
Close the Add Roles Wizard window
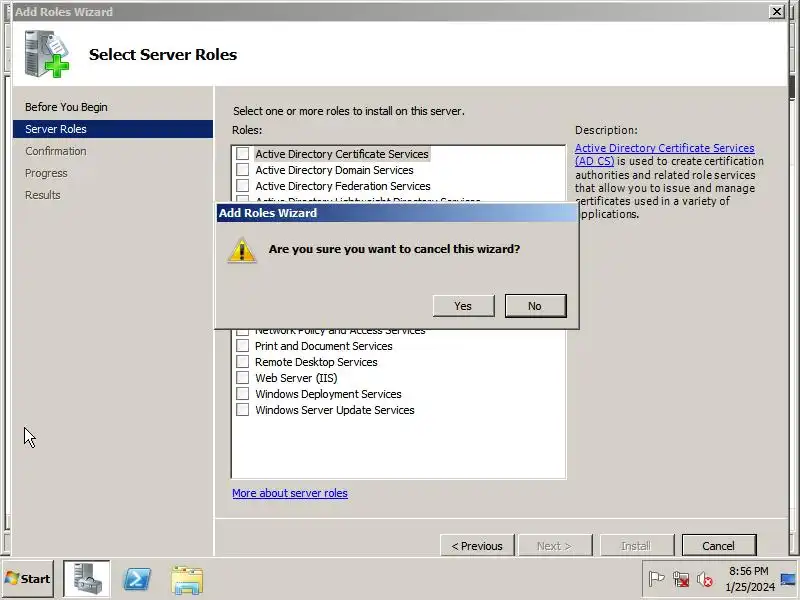click(777, 11)
